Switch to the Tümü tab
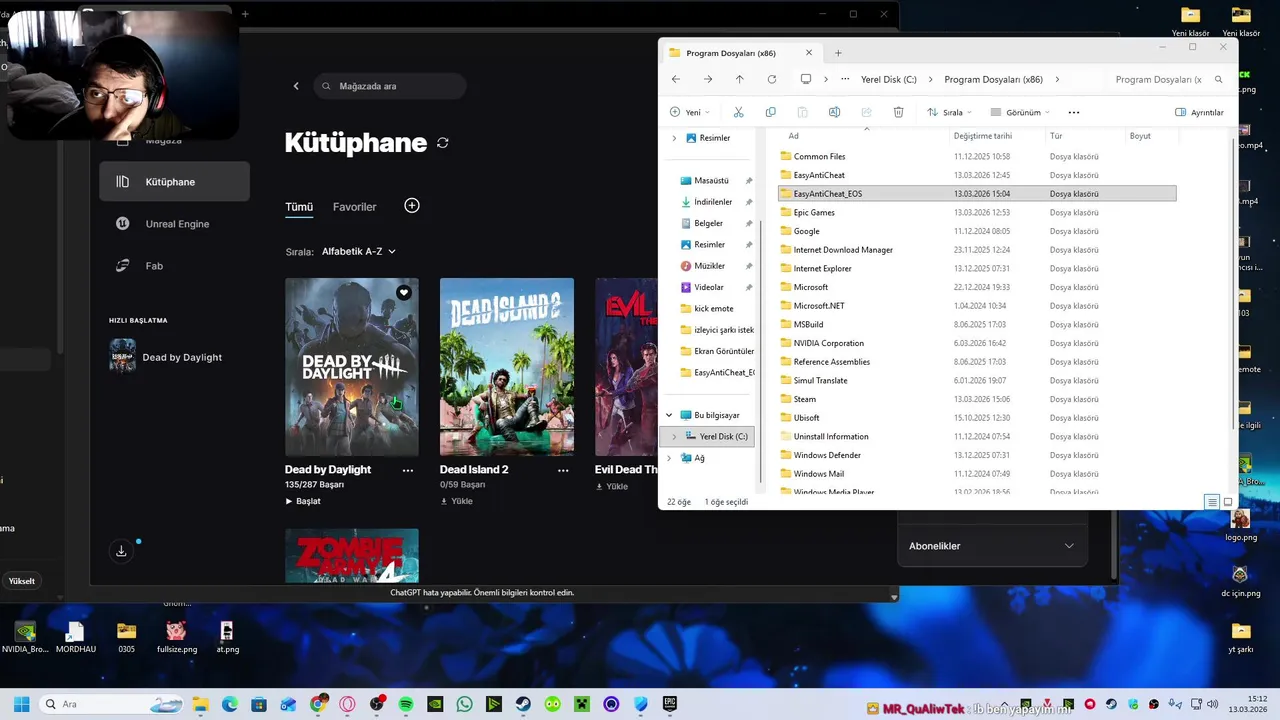1280x720 pixels. 299,207
